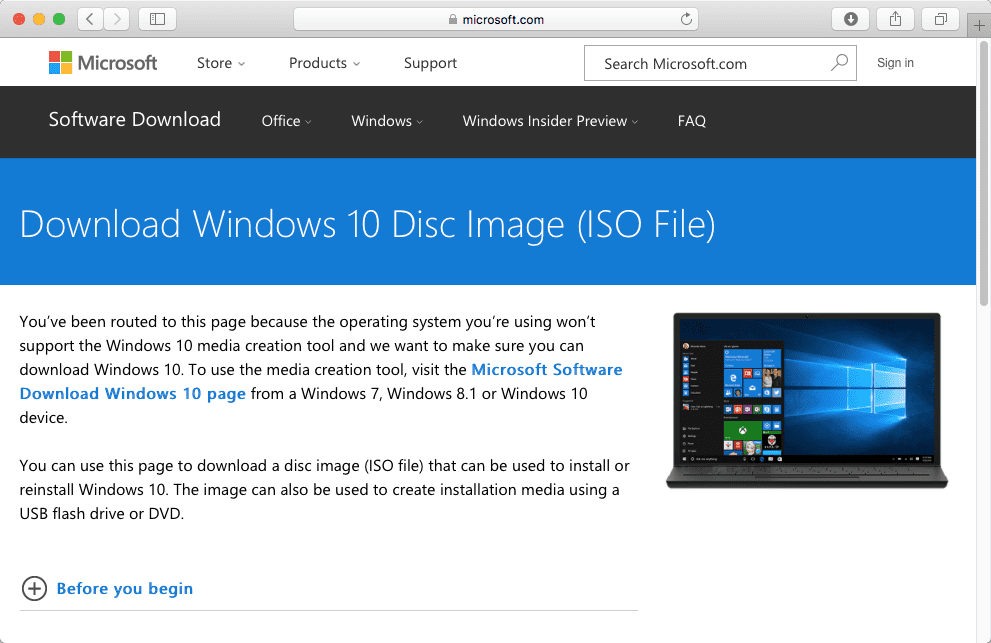Show the Safari sidebar
The height and width of the screenshot is (643, 991).
(157, 19)
